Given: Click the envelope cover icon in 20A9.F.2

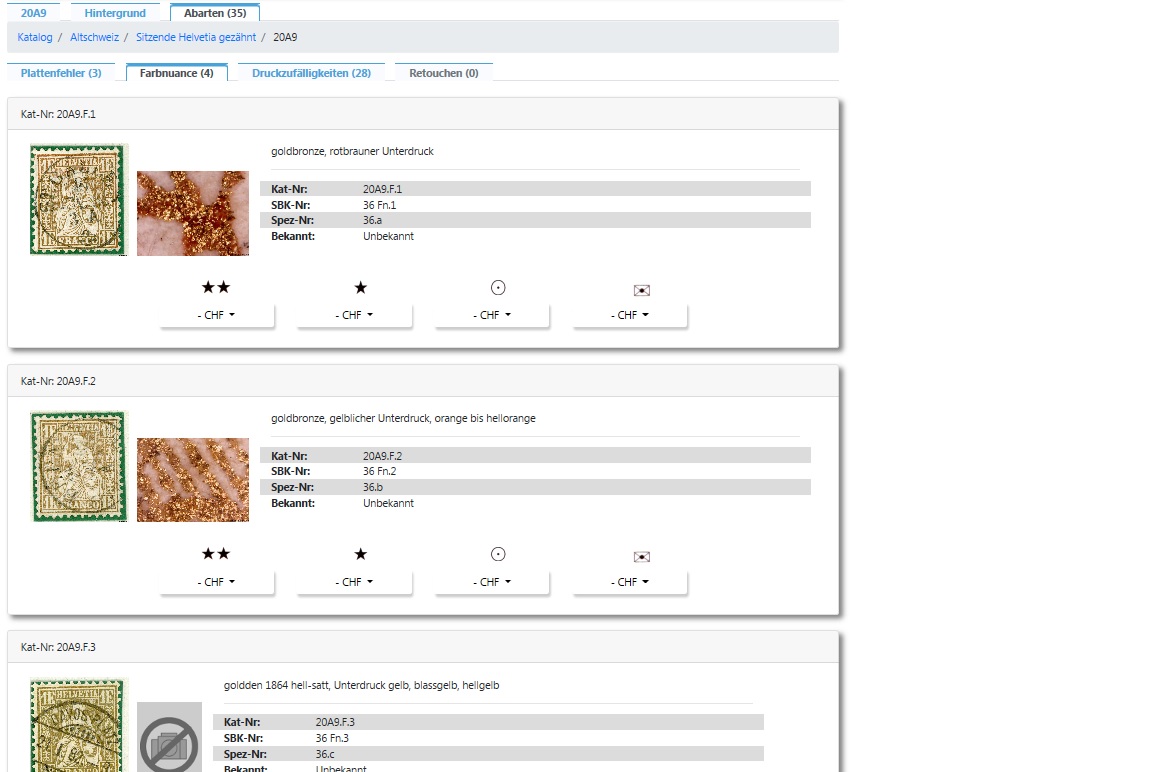Looking at the screenshot, I should pyautogui.click(x=641, y=557).
